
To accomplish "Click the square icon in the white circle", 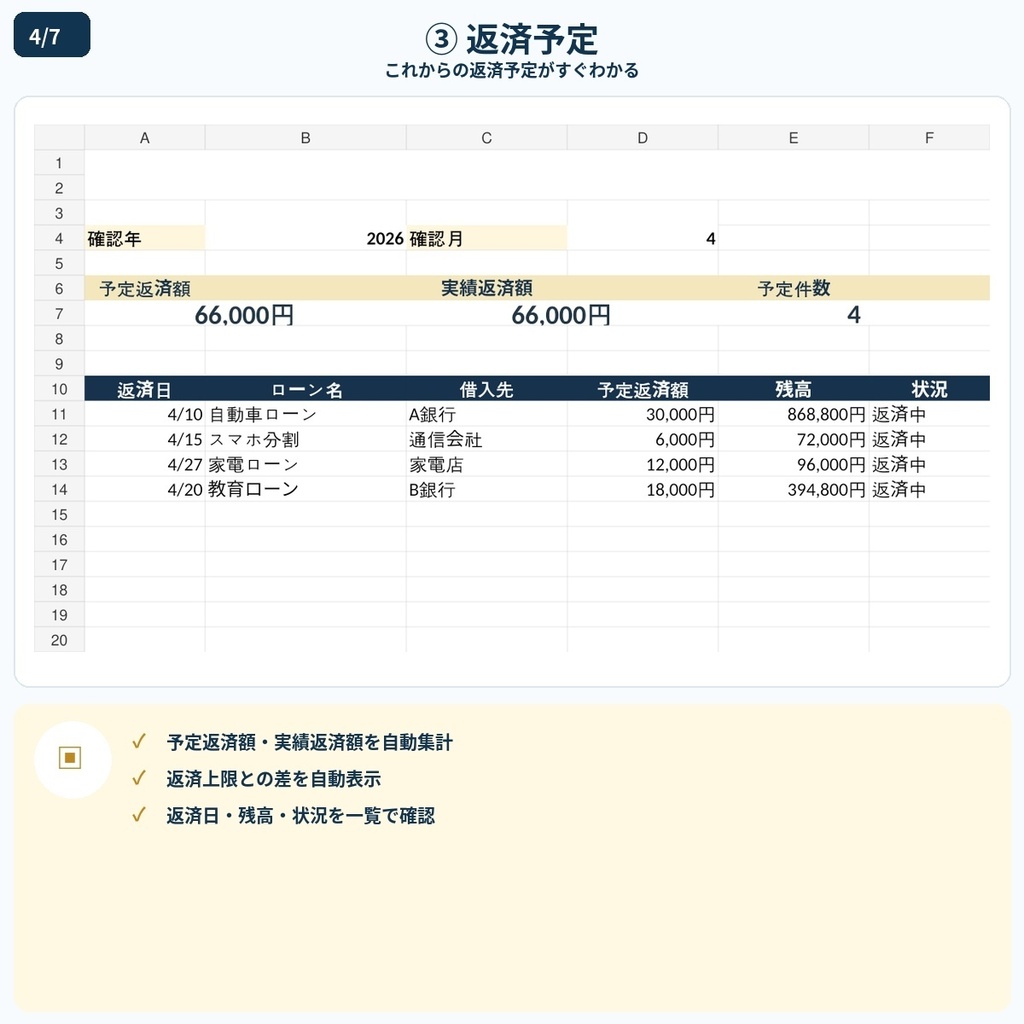I will pyautogui.click(x=70, y=758).
